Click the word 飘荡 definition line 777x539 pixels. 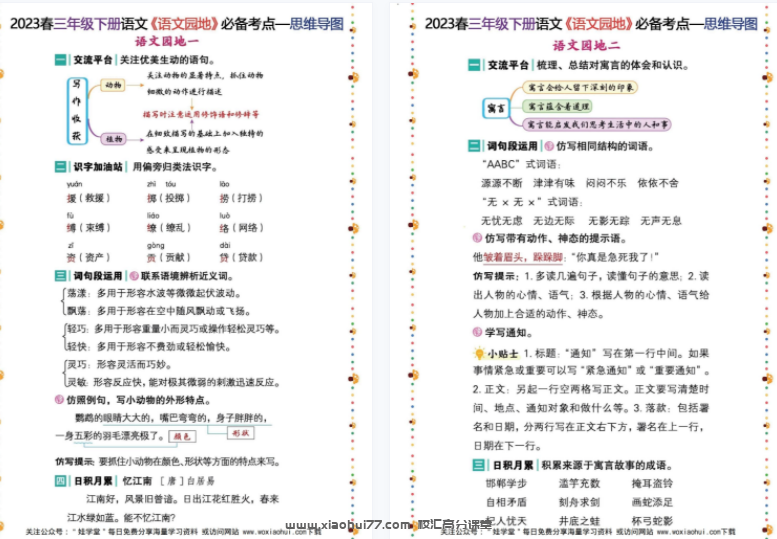(159, 311)
